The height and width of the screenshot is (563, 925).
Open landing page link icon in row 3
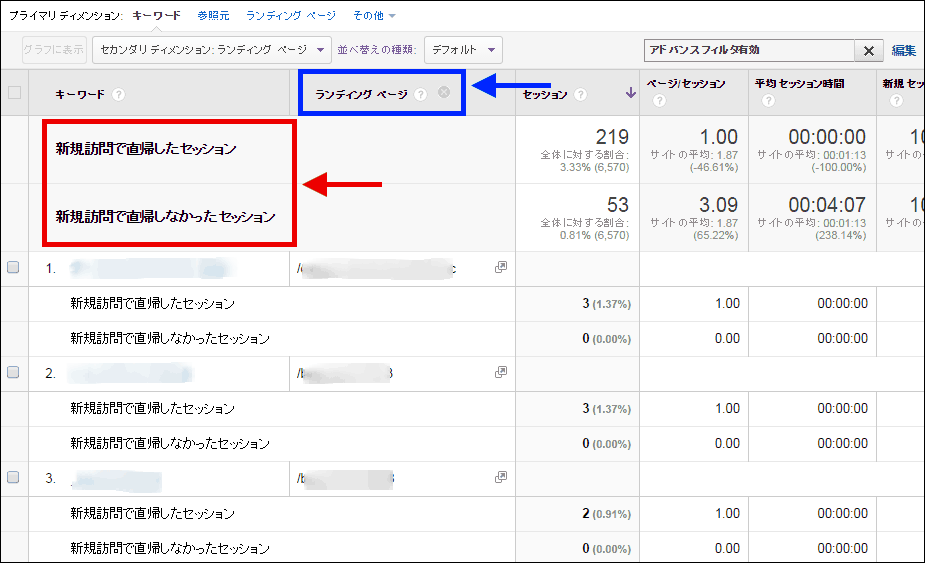tap(501, 478)
